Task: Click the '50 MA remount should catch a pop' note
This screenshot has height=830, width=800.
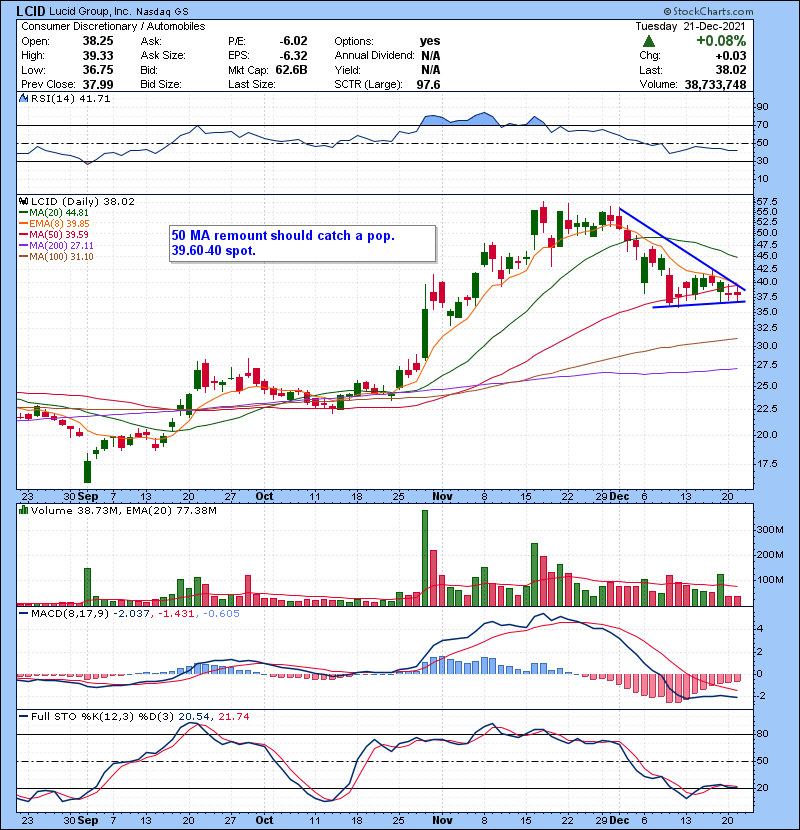Action: 302,243
